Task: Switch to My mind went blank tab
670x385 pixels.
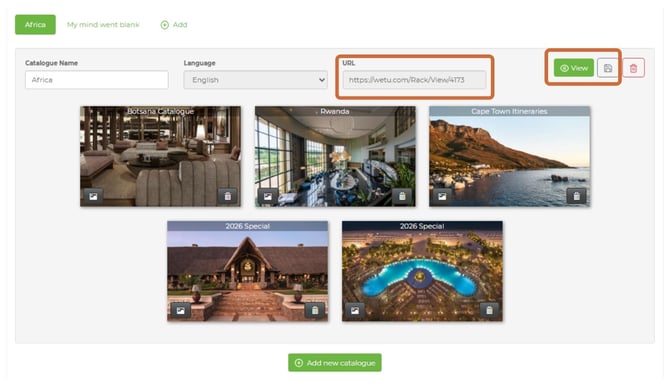Action: point(103,25)
